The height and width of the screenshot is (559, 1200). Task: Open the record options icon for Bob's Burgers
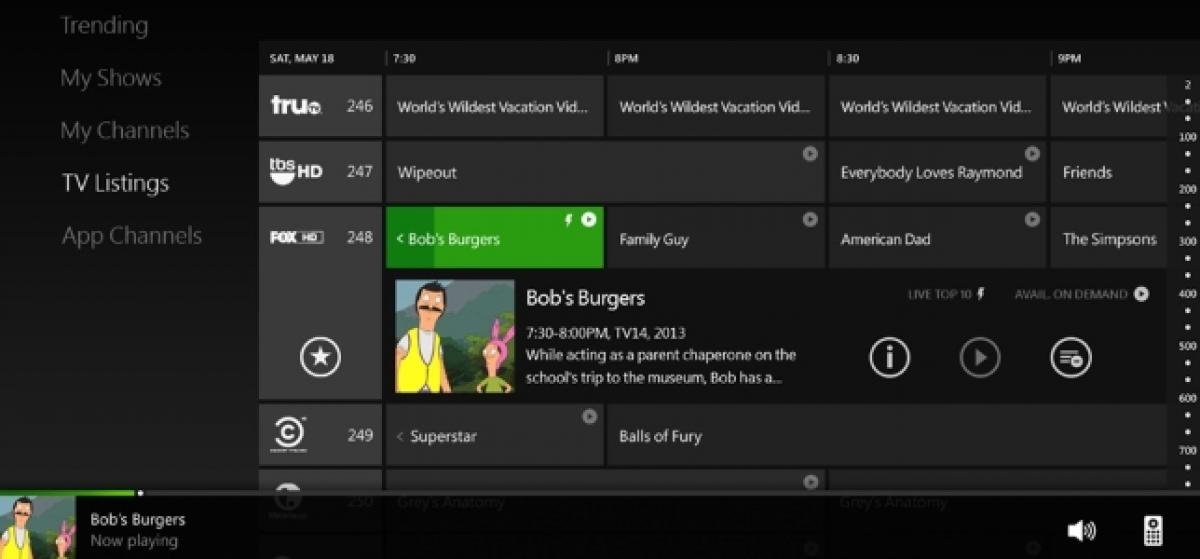[1071, 357]
